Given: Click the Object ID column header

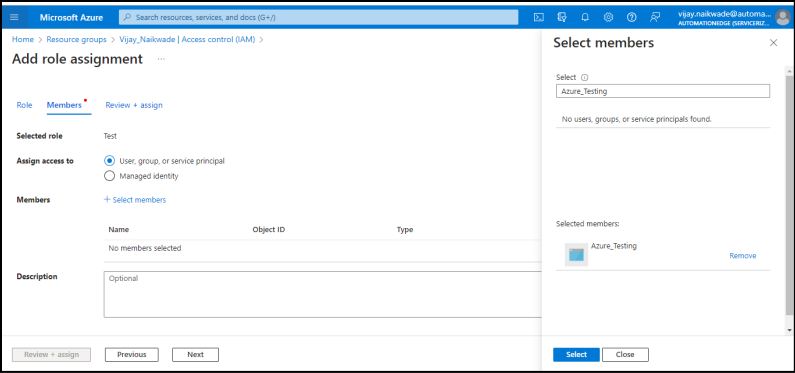Looking at the screenshot, I should coord(269,230).
